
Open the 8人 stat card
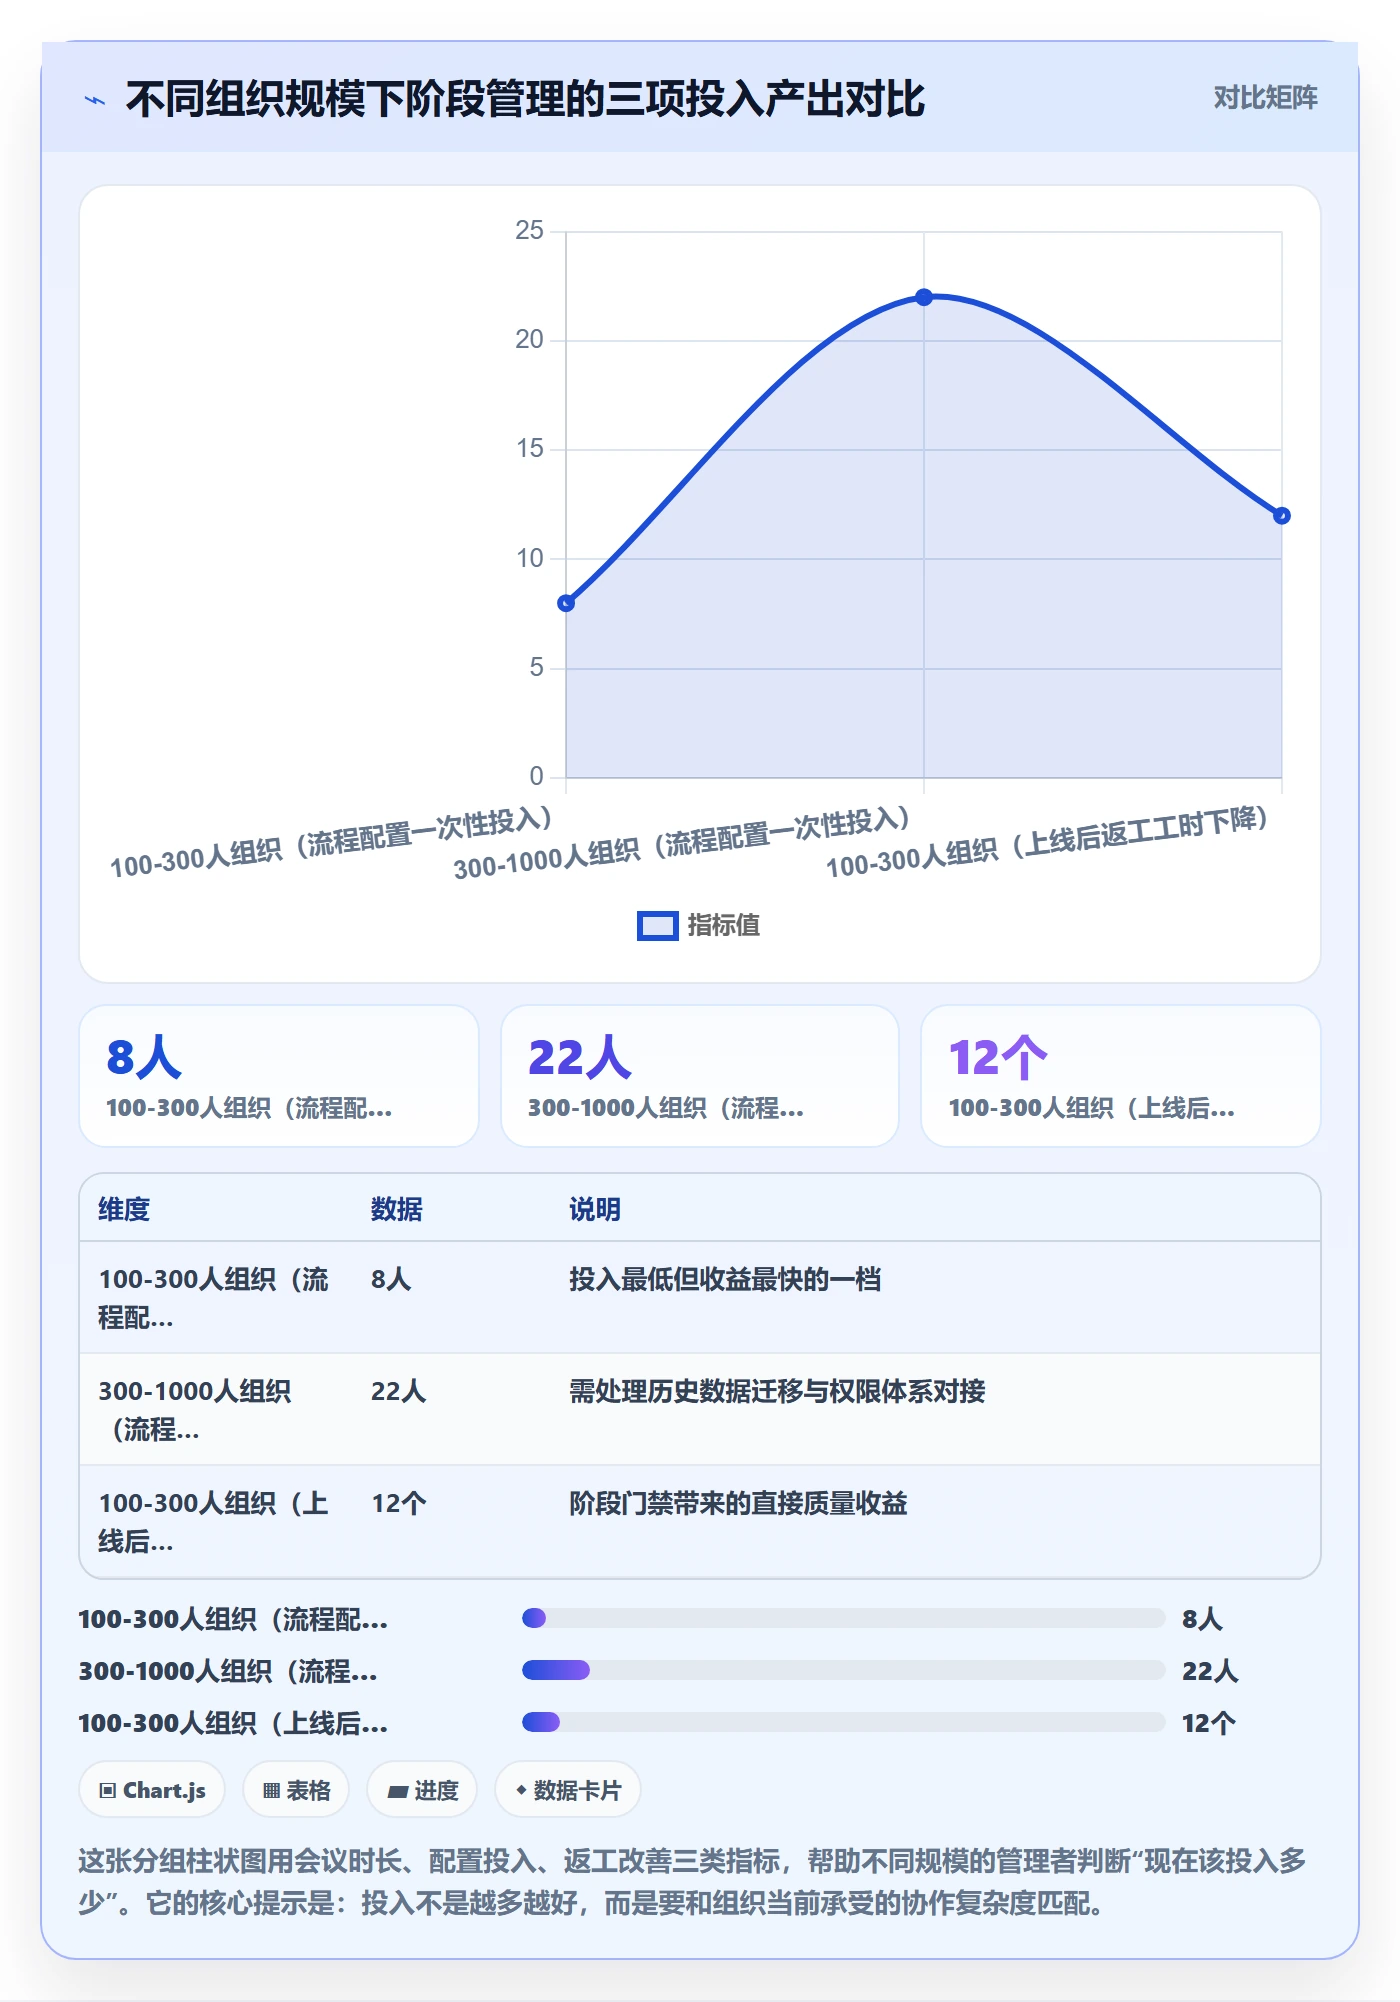pyautogui.click(x=279, y=1076)
